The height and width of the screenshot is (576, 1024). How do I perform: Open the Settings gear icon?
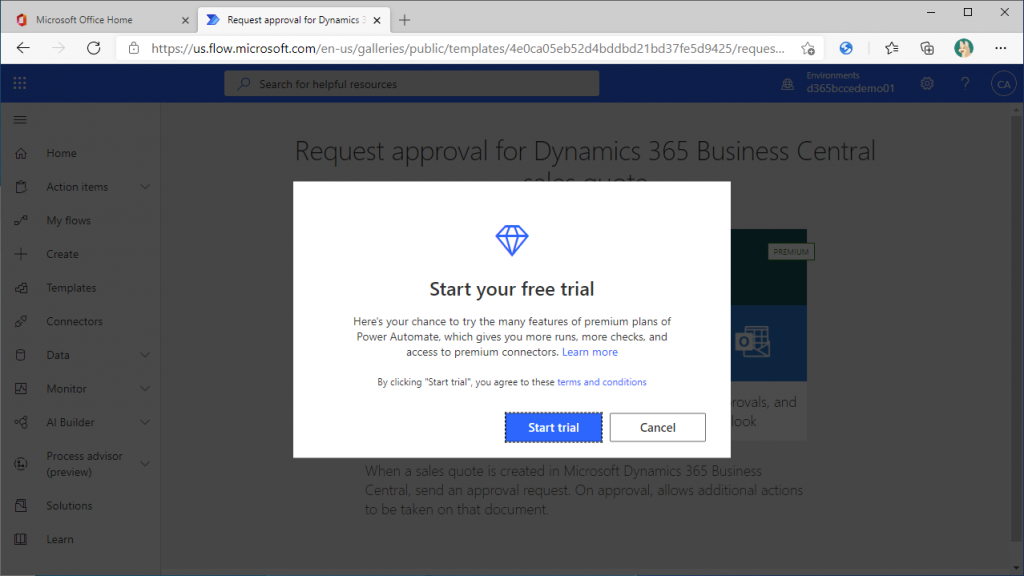click(927, 84)
